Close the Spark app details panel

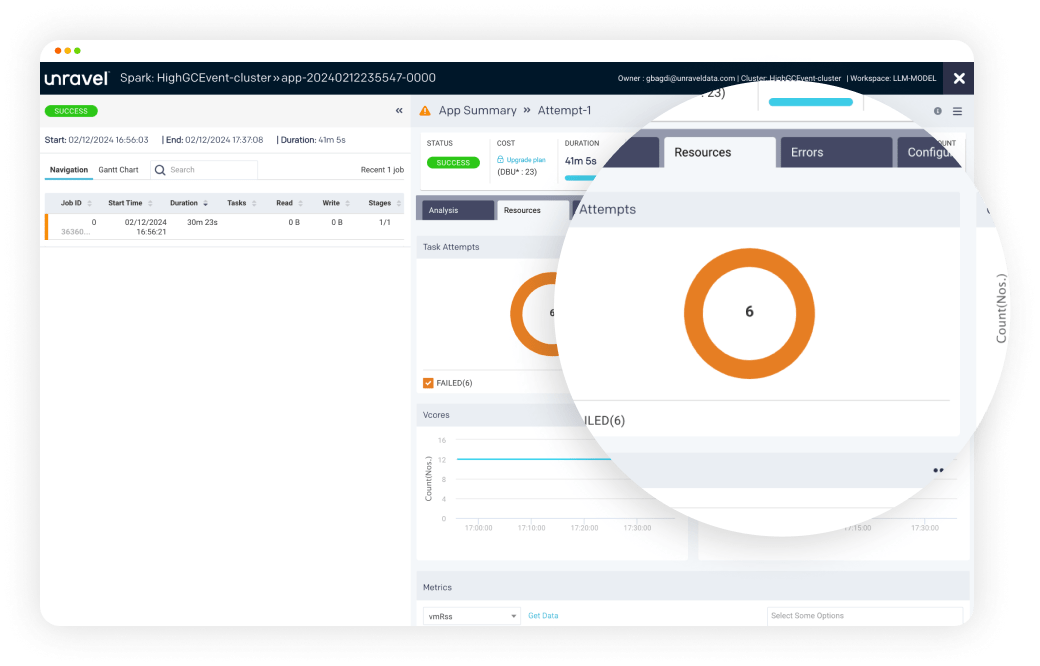(959, 78)
